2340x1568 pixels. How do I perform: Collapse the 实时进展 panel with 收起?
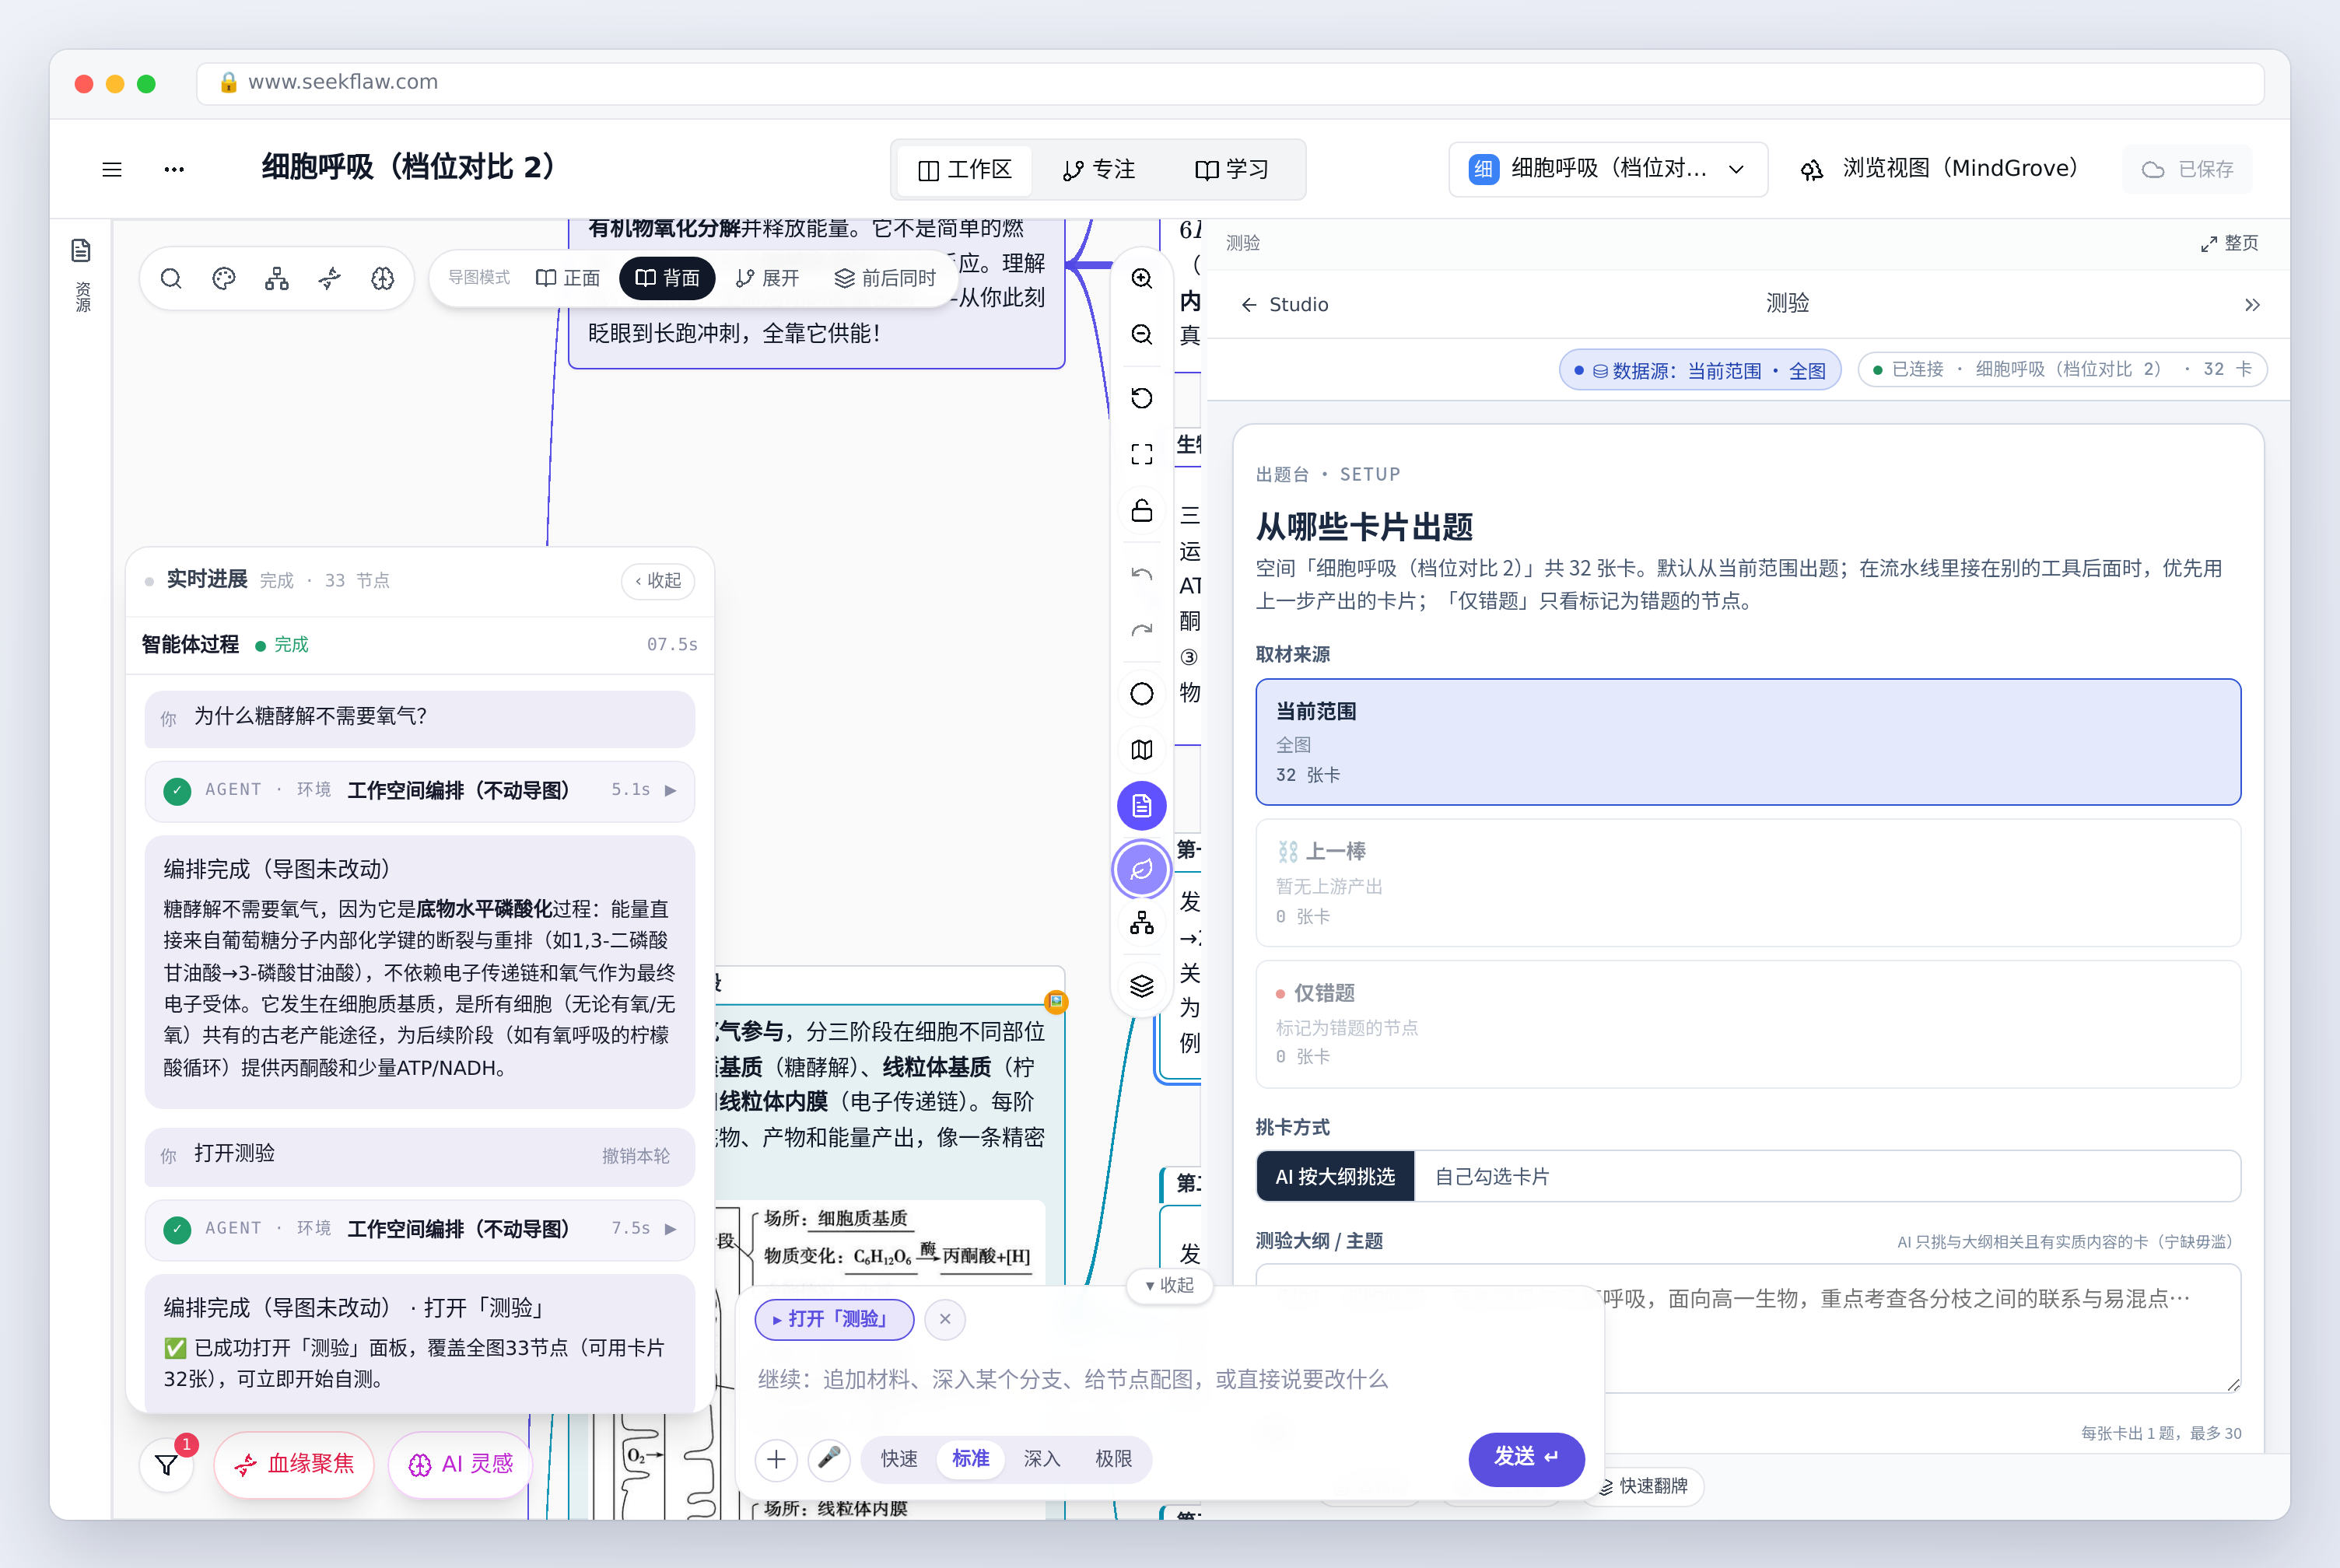(x=658, y=581)
